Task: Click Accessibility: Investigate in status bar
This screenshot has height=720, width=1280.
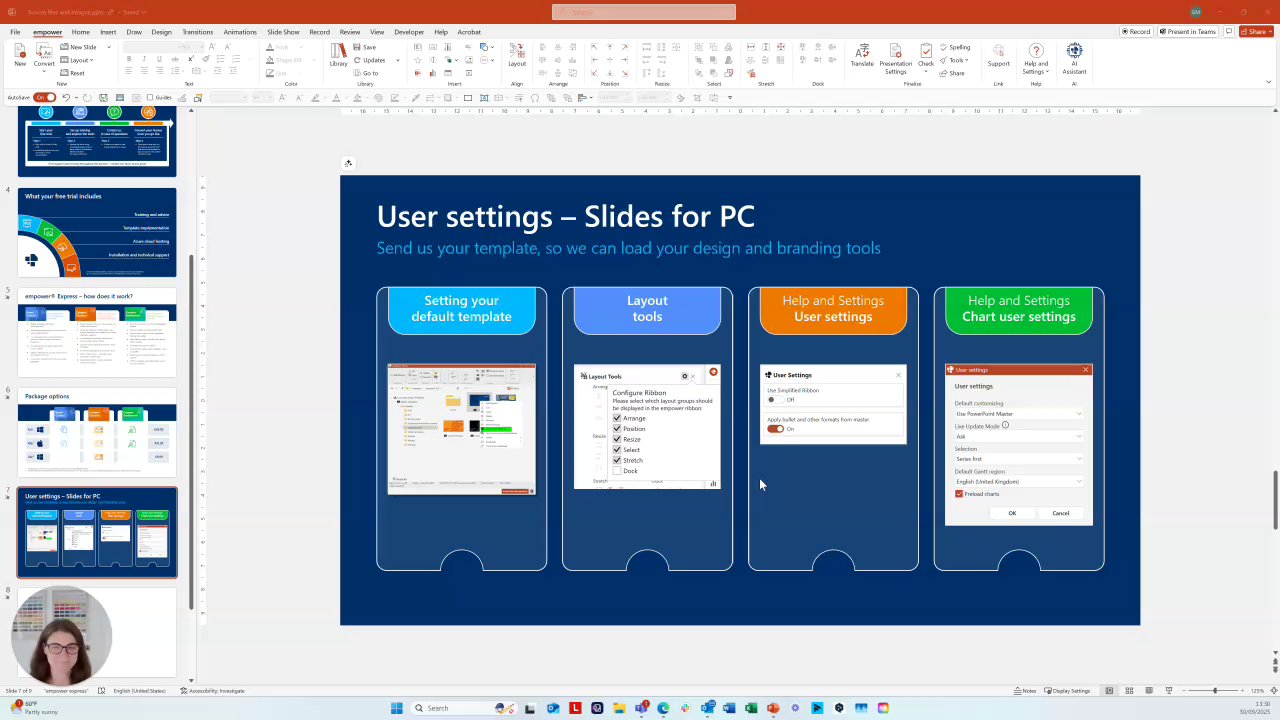Action: [213, 691]
